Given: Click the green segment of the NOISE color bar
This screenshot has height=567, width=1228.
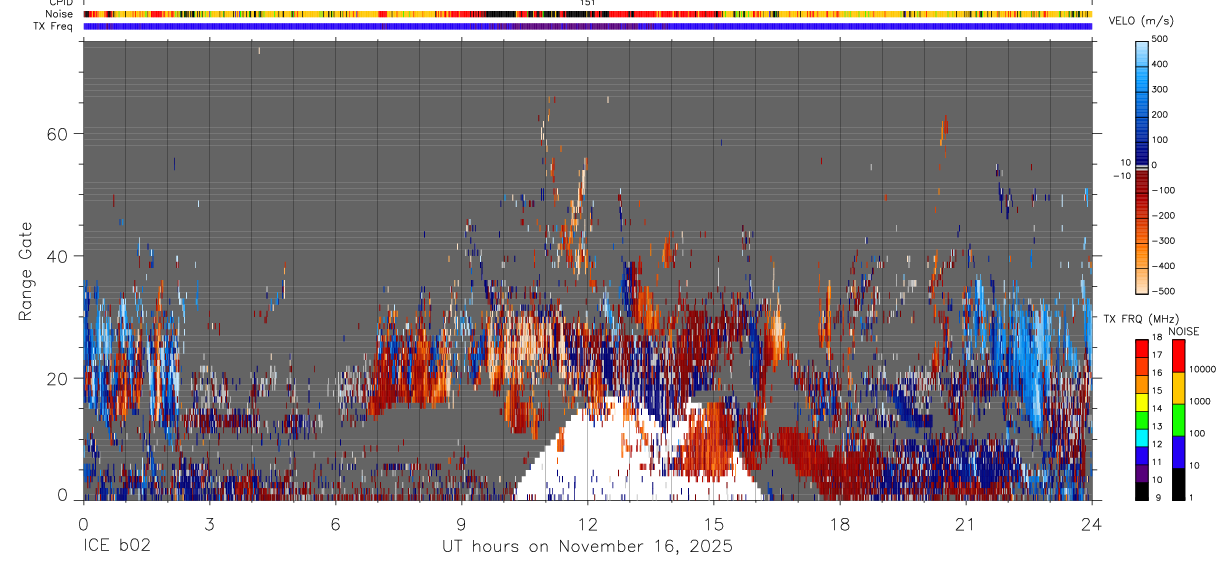Looking at the screenshot, I should (x=1179, y=419).
